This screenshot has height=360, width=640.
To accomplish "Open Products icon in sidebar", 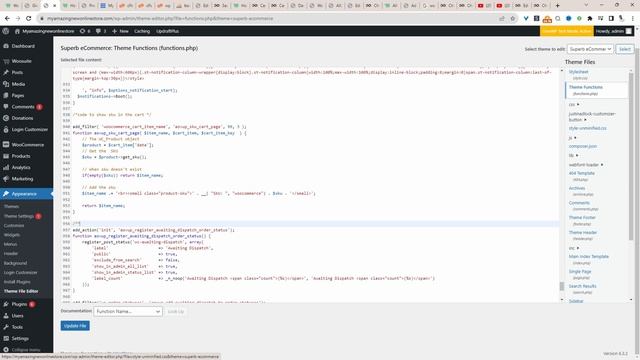I will pos(6,156).
